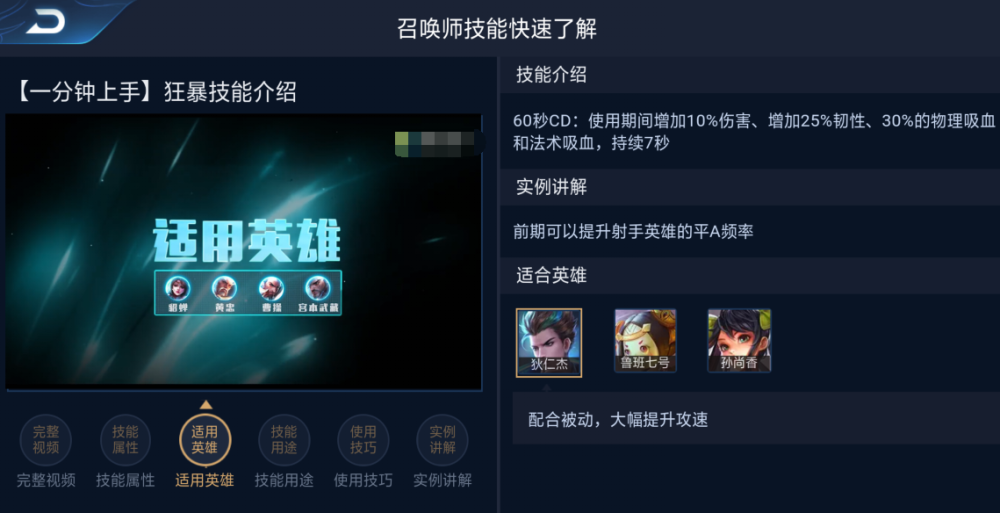Viewport: 1000px width, 513px height.
Task: Select the 狄仁杰 hero portrait
Action: pyautogui.click(x=548, y=343)
